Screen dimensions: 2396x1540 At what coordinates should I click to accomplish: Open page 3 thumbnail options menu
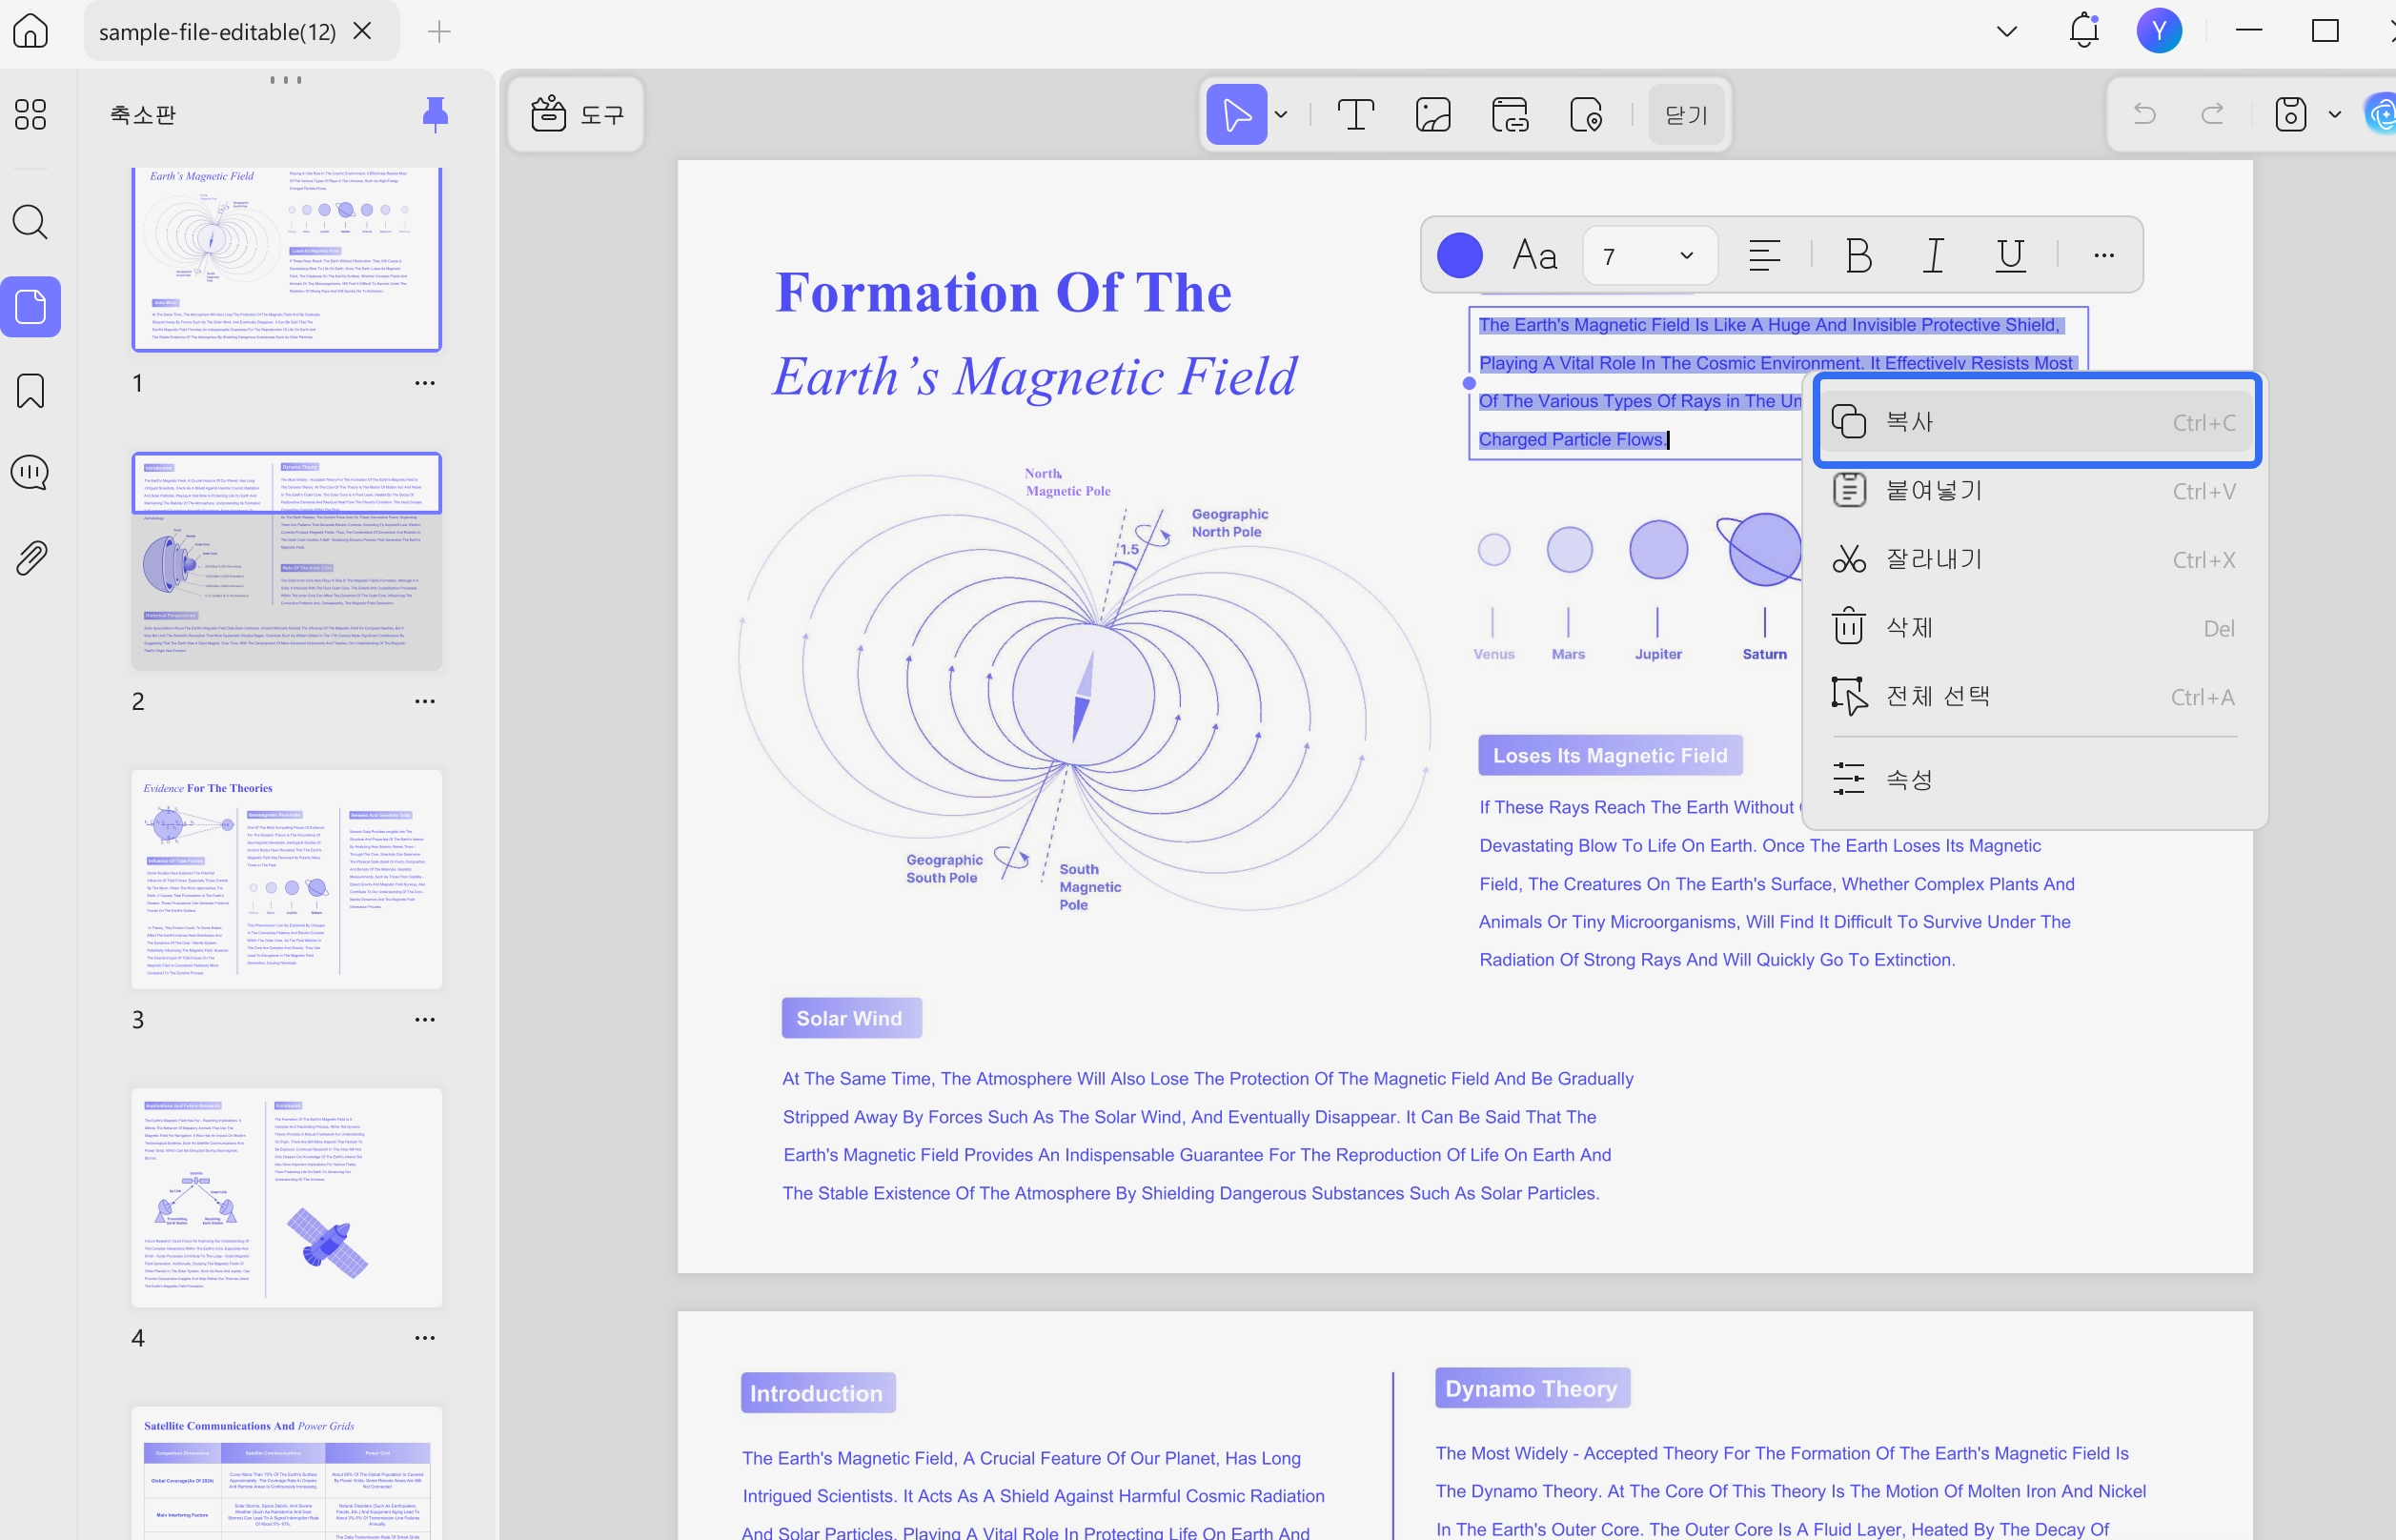425,1019
